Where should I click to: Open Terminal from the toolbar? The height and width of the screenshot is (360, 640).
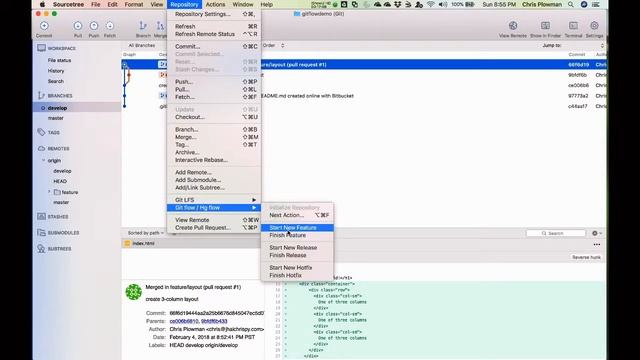pos(573,26)
